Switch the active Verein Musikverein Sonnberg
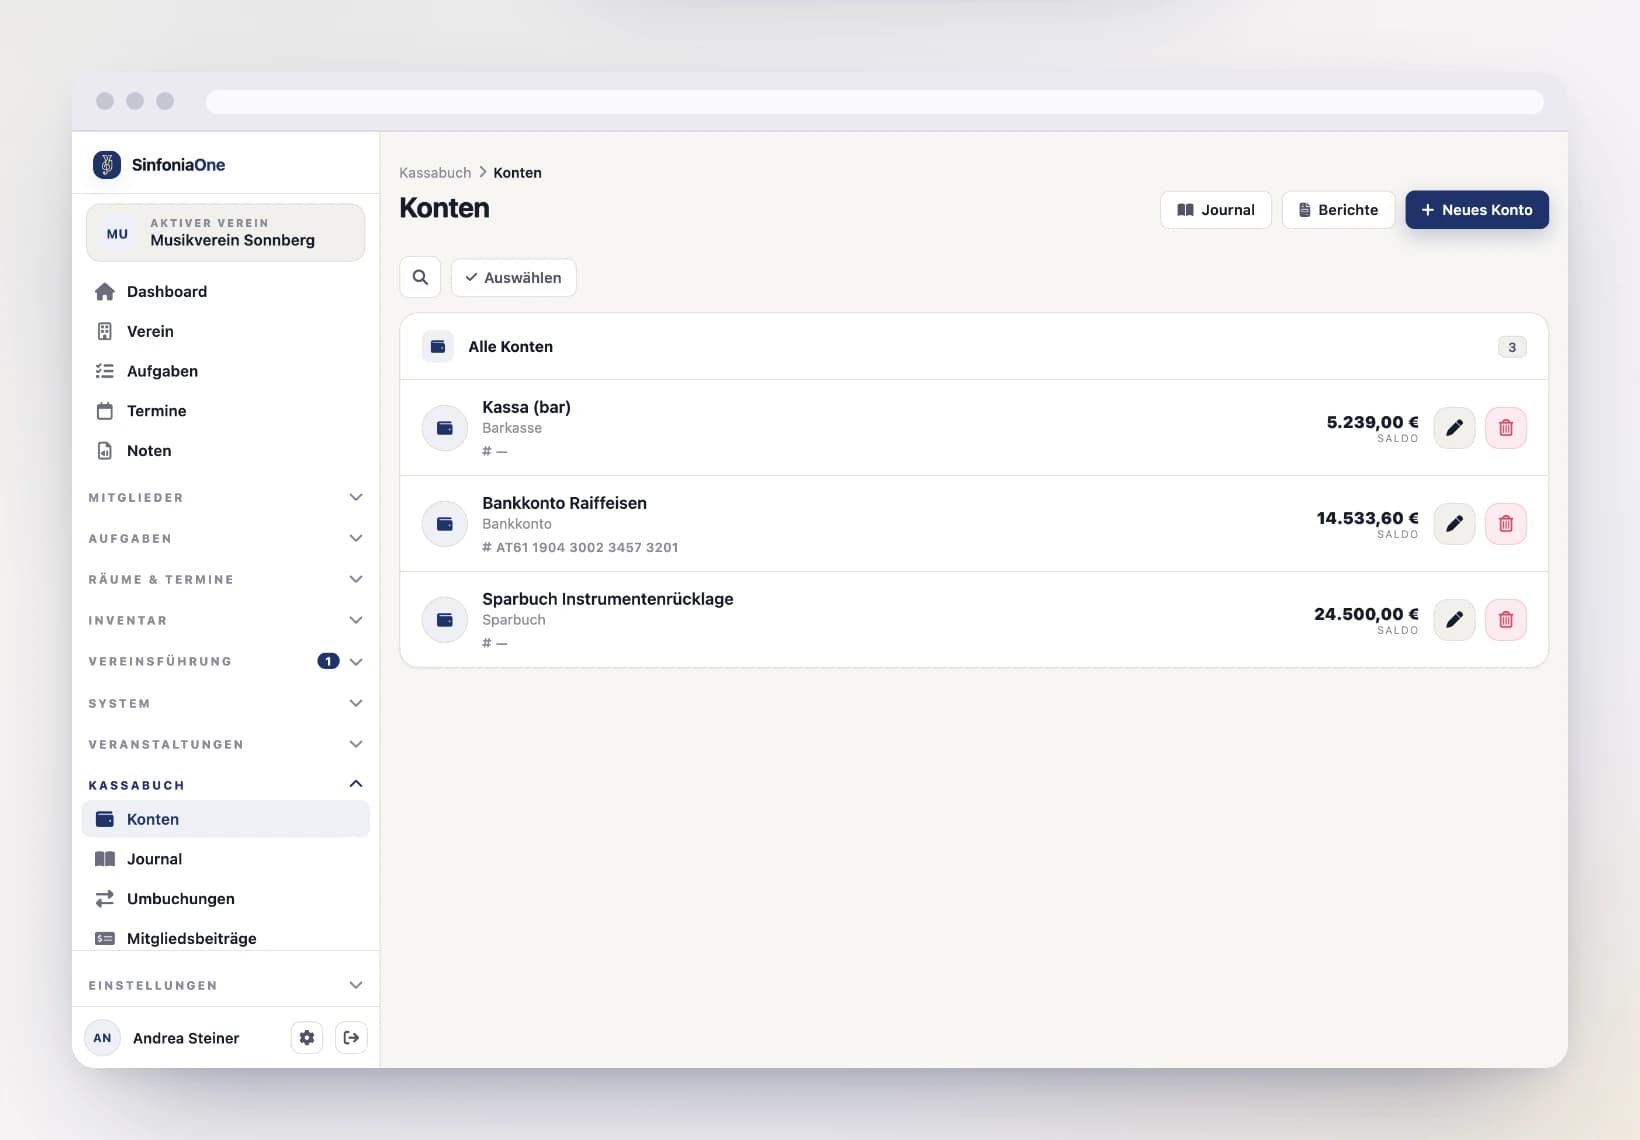Image resolution: width=1640 pixels, height=1140 pixels. [226, 233]
